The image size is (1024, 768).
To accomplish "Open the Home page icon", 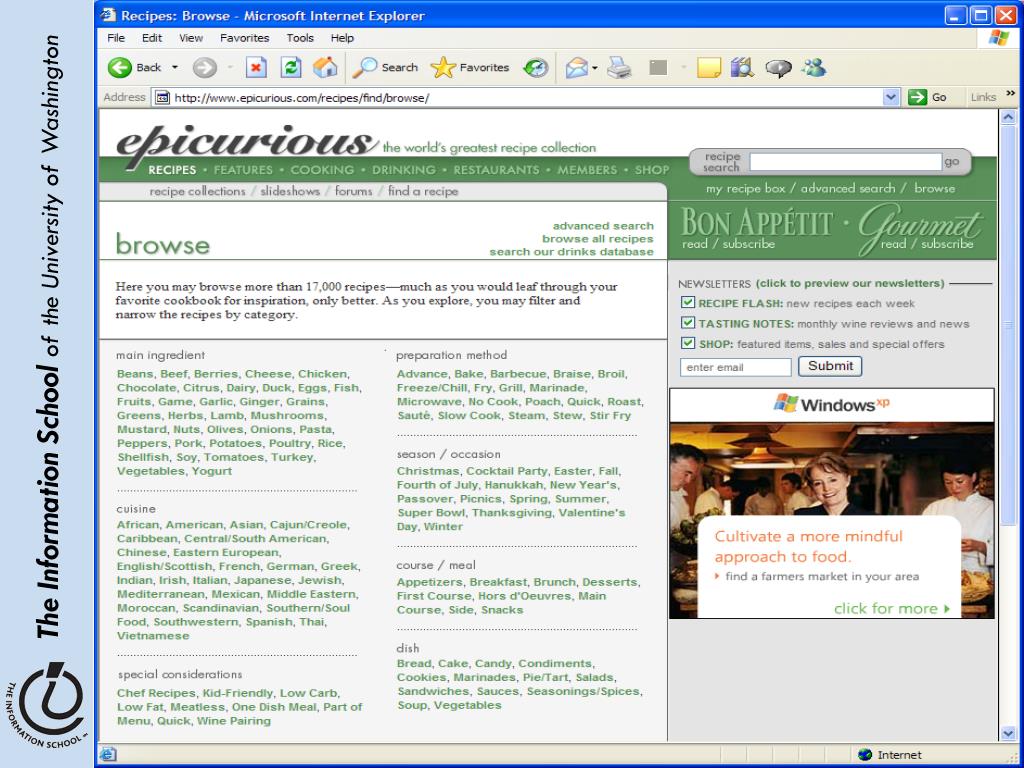I will (325, 67).
